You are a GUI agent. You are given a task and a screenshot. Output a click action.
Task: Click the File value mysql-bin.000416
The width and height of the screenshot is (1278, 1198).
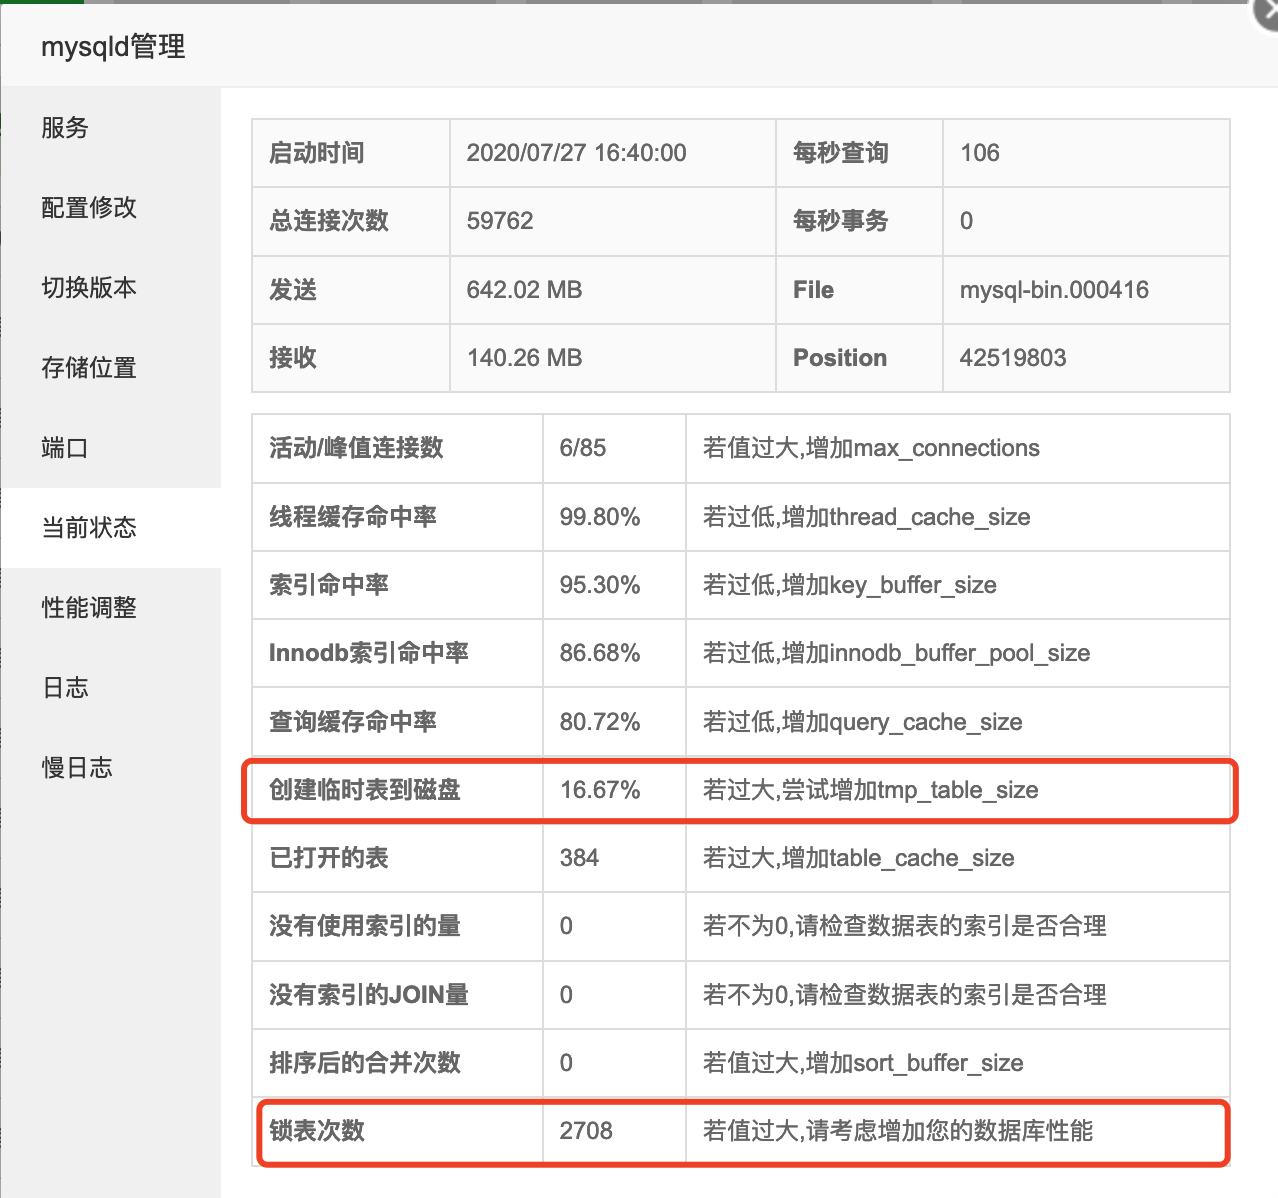tap(1054, 290)
